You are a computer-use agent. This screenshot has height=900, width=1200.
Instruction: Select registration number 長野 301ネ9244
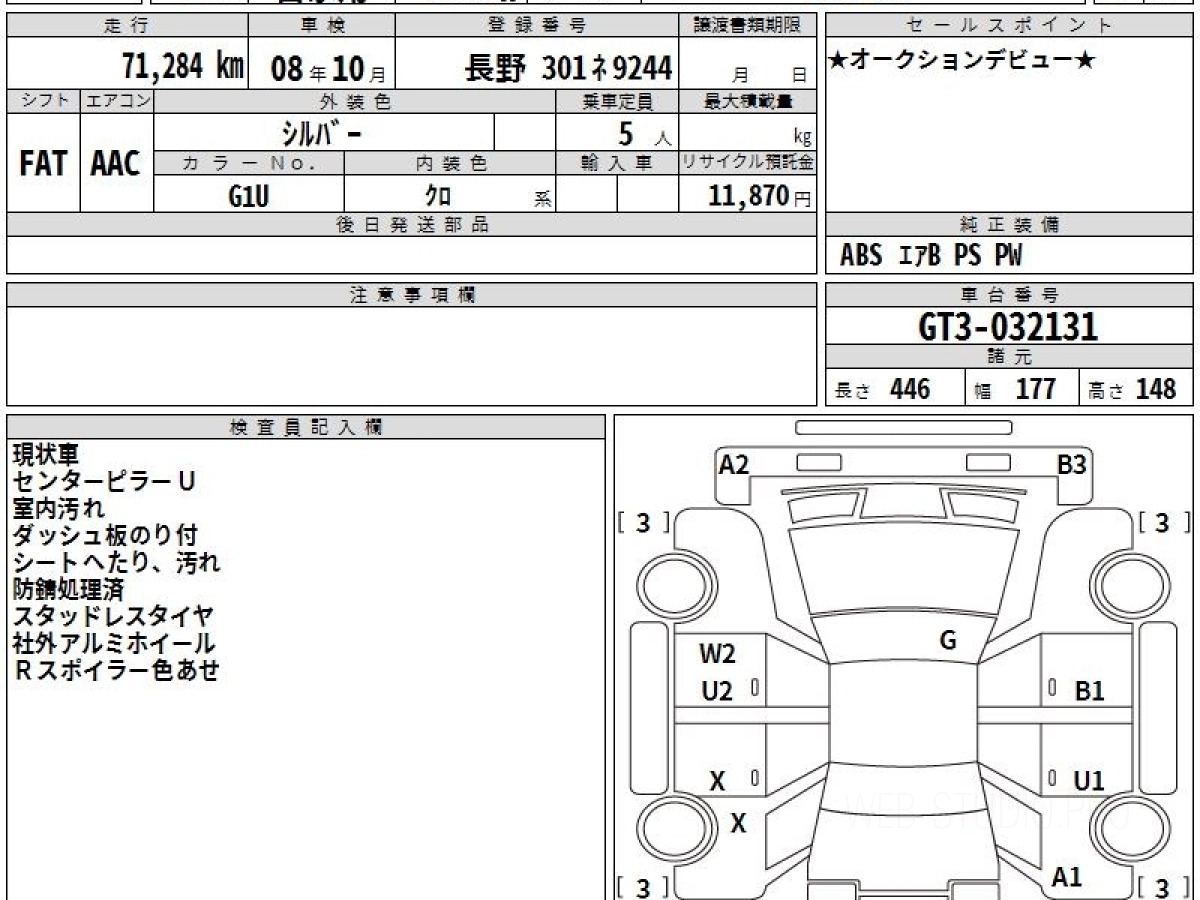[x=568, y=67]
